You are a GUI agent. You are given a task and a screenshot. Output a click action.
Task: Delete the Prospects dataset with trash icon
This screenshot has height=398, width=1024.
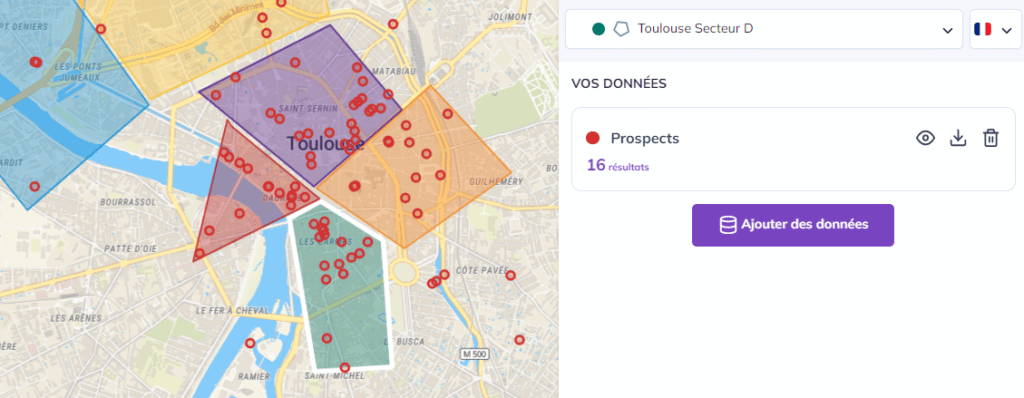coord(991,138)
